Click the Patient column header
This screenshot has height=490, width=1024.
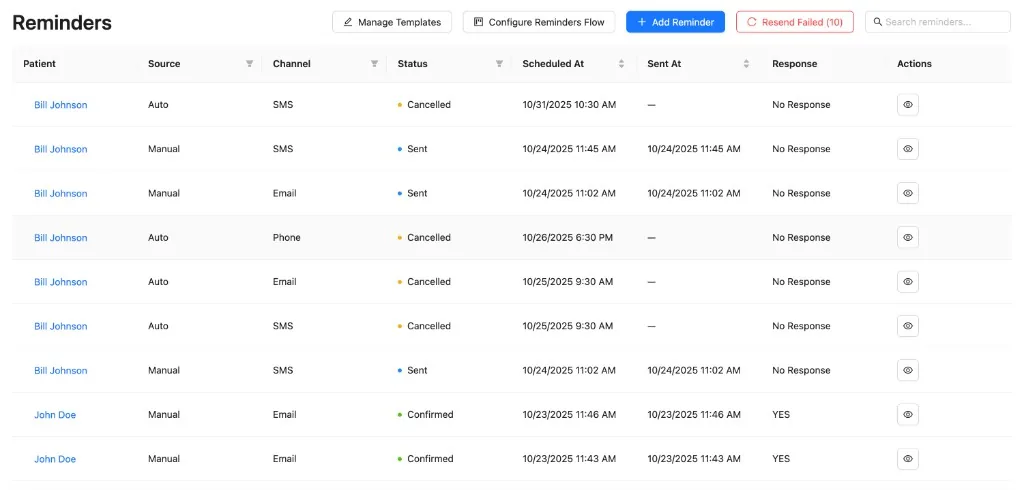40,64
